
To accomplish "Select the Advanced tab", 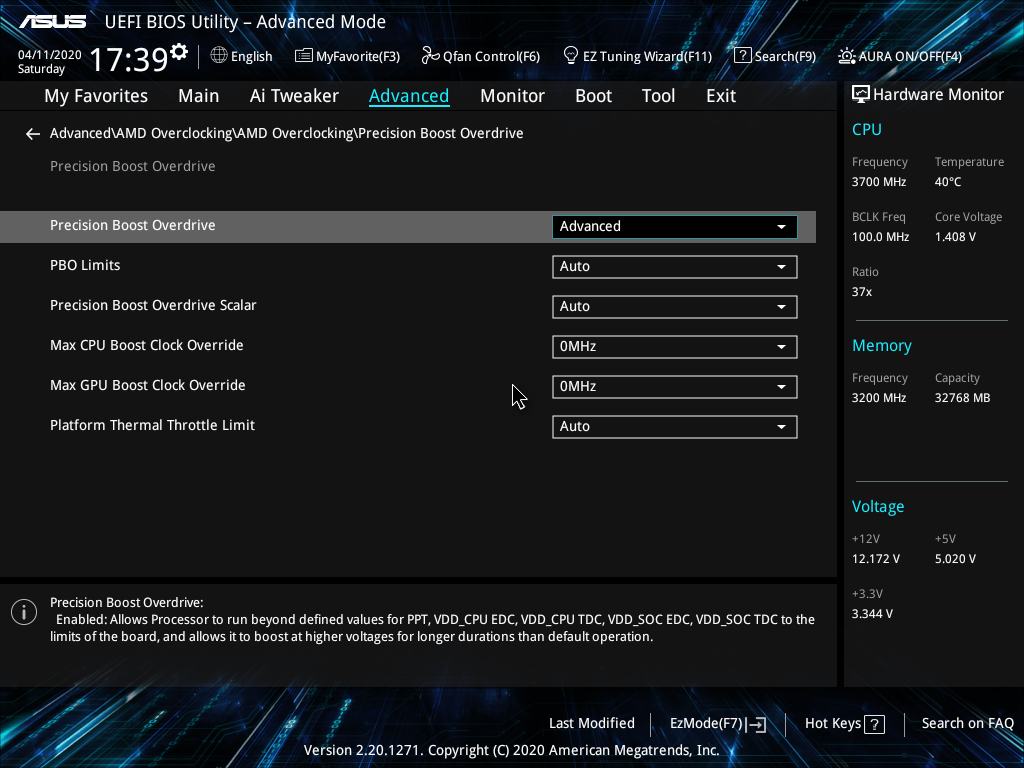I will click(x=409, y=96).
